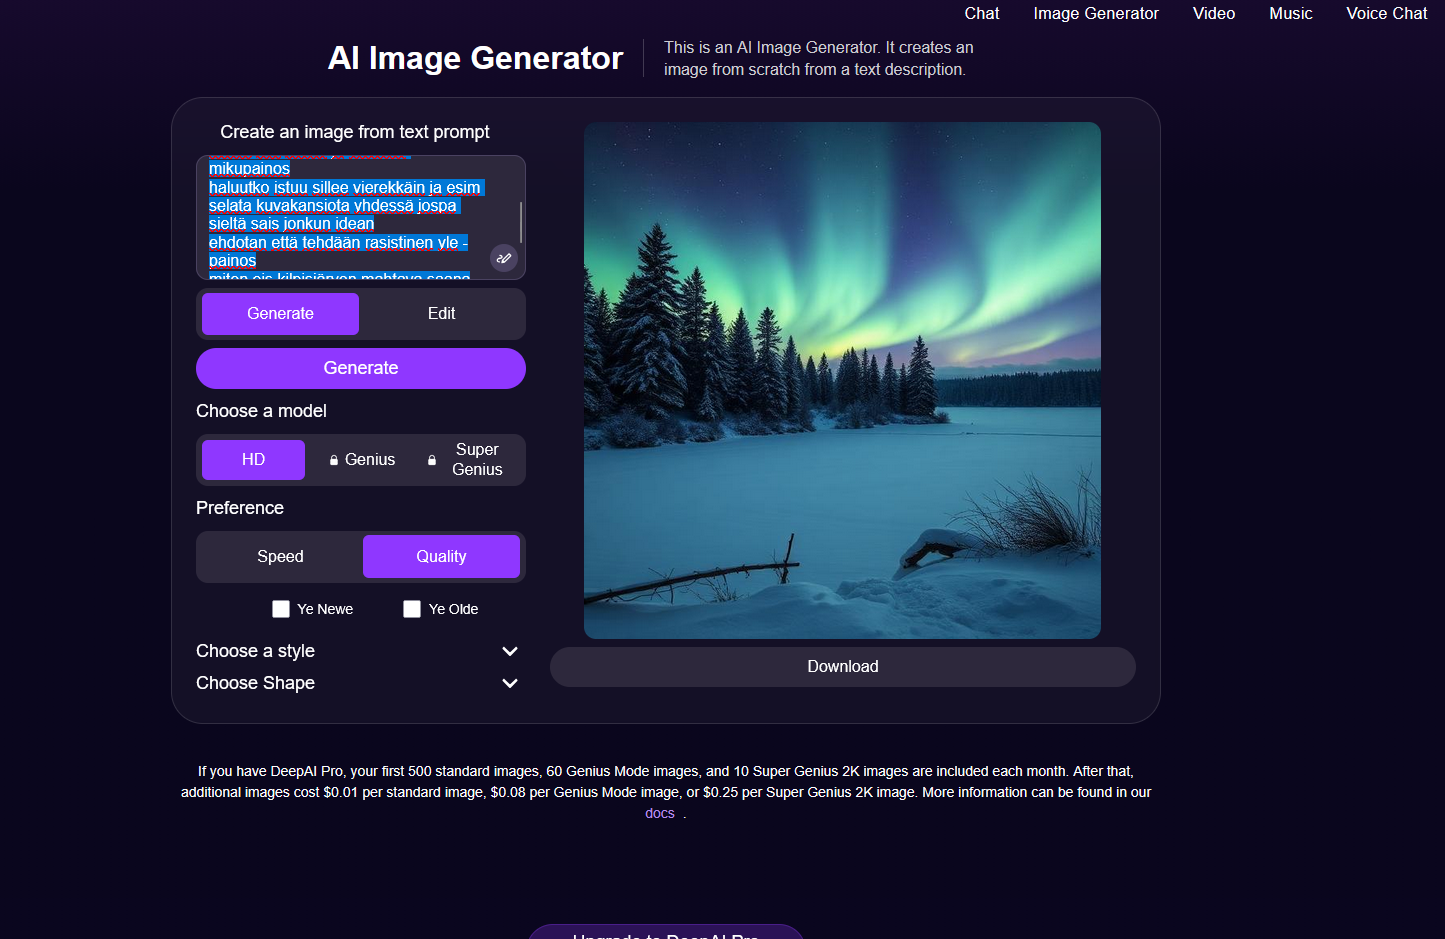The width and height of the screenshot is (1445, 939).
Task: Expand the Choose a style section
Action: [x=357, y=651]
